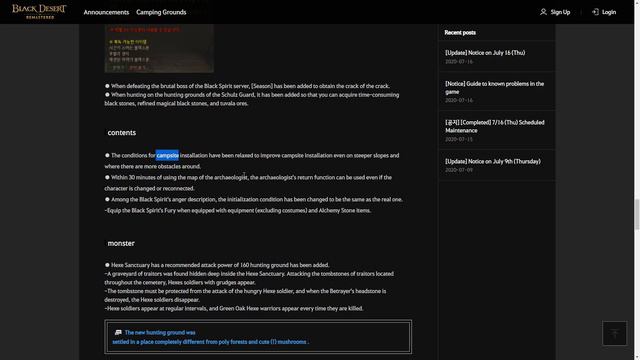Click 'settled in a place completely different' blue text

click(211, 342)
